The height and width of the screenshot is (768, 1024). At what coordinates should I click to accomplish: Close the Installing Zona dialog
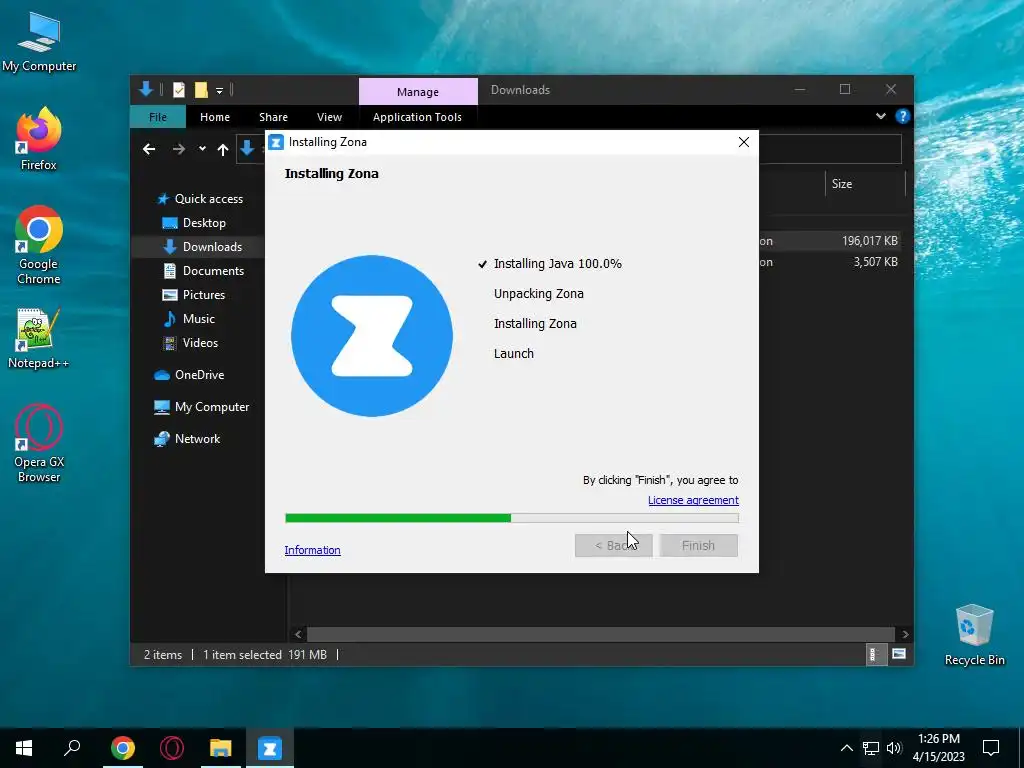[743, 142]
